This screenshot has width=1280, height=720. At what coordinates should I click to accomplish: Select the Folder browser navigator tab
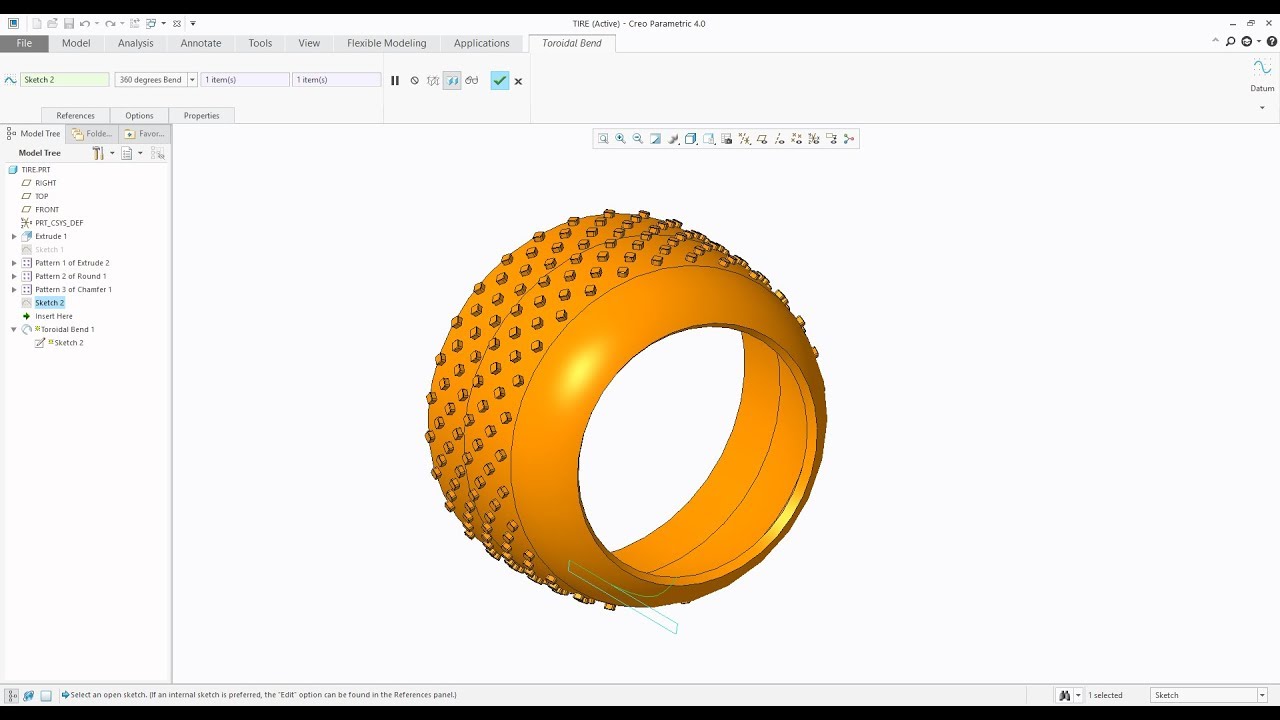[92, 133]
